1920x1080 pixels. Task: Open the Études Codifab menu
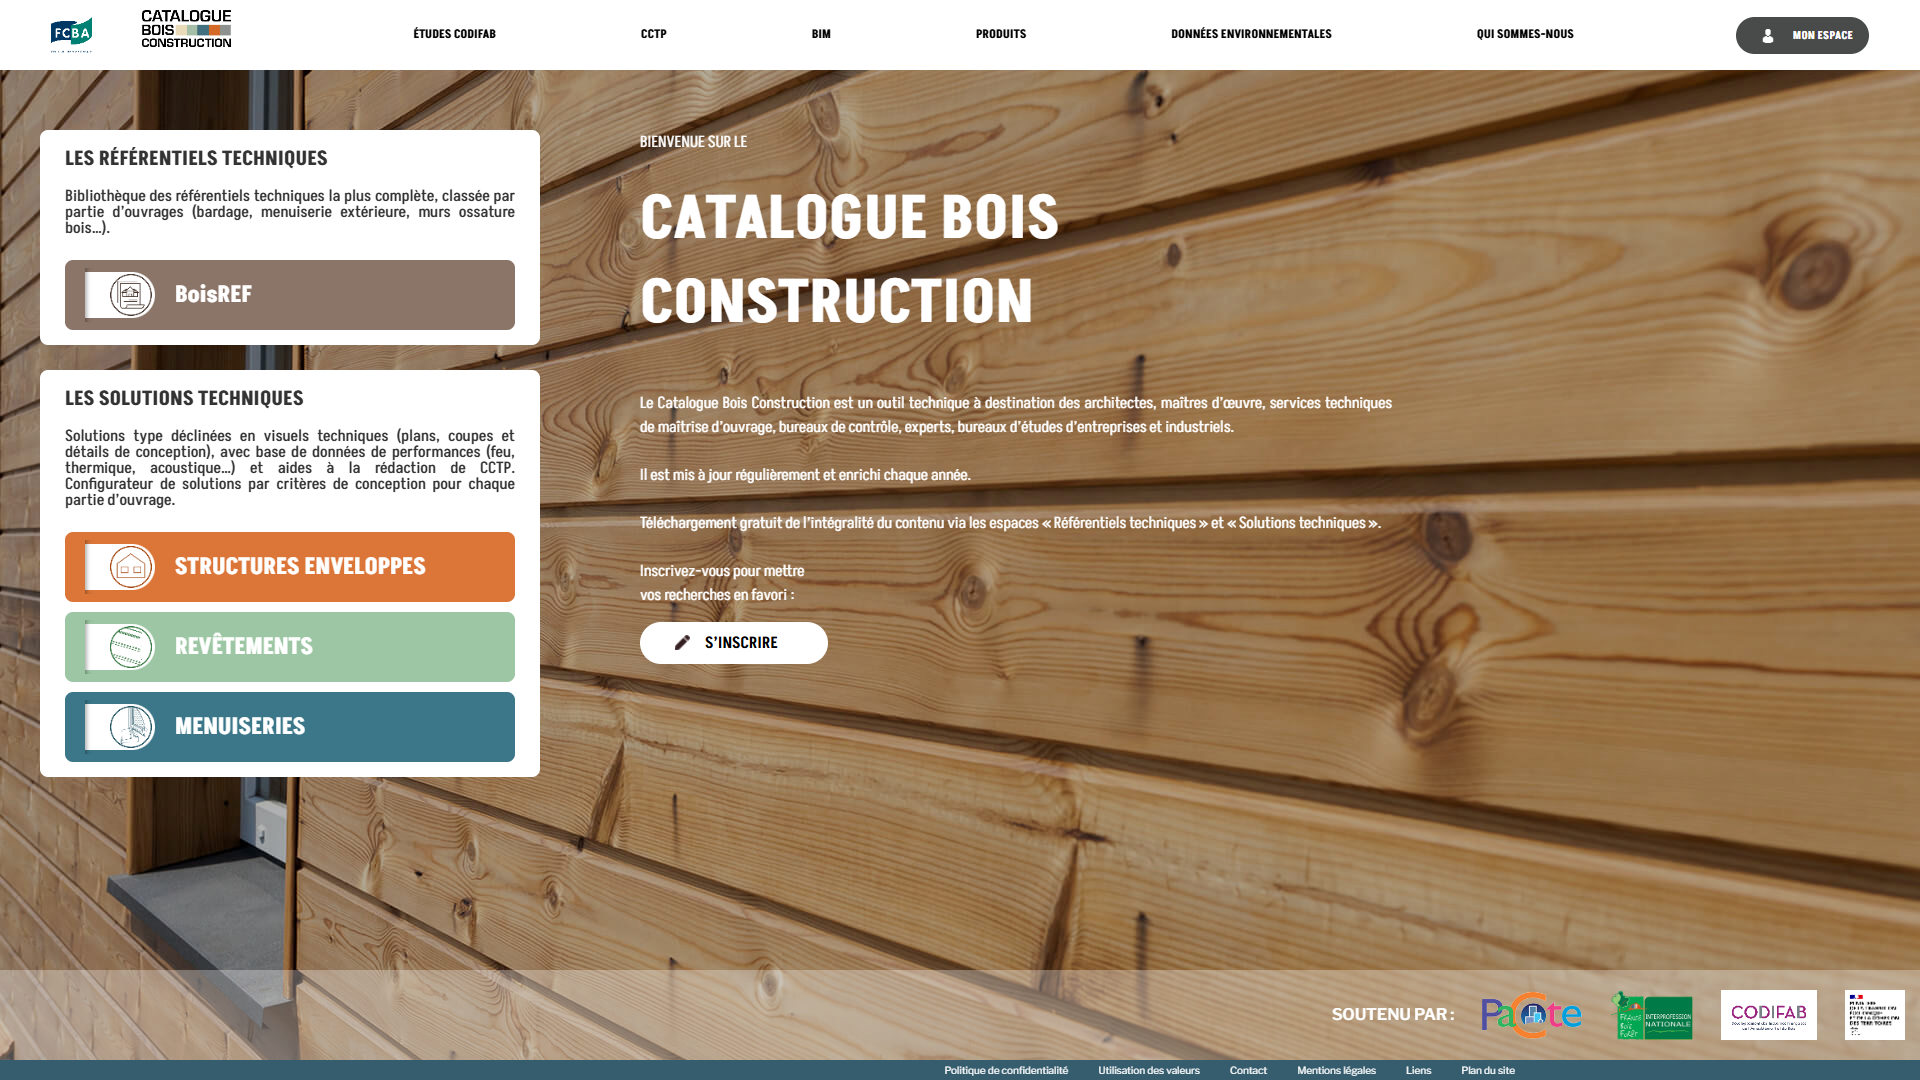tap(454, 34)
